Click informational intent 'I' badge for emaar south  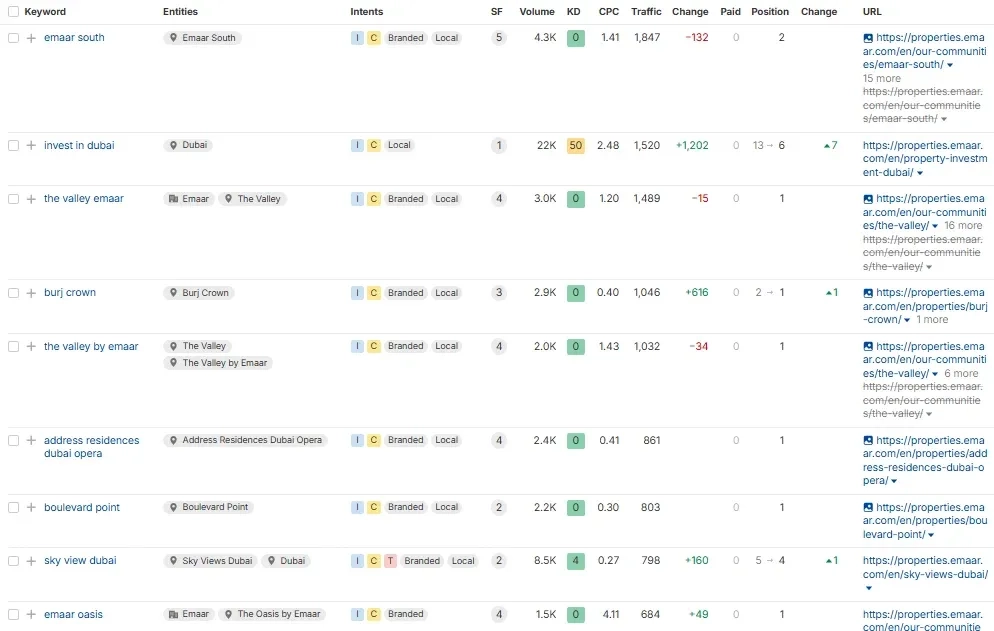(358, 38)
